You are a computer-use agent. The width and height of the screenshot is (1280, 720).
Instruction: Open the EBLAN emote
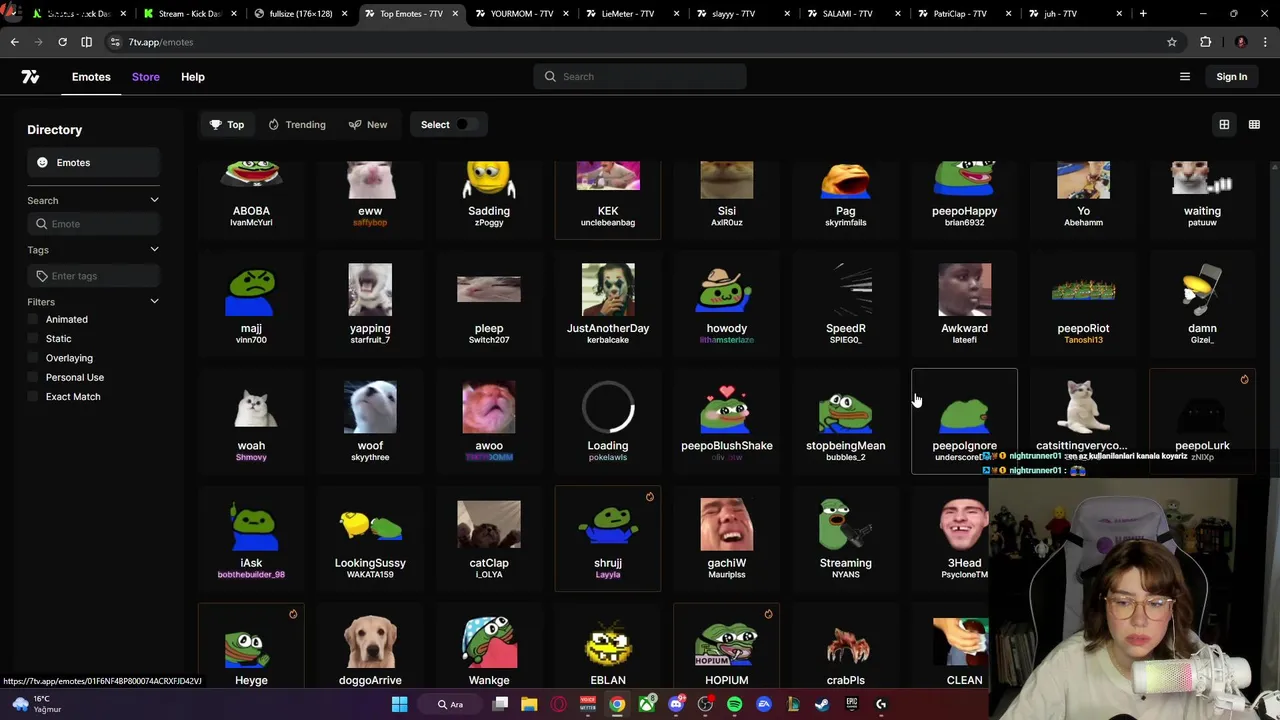coord(608,647)
